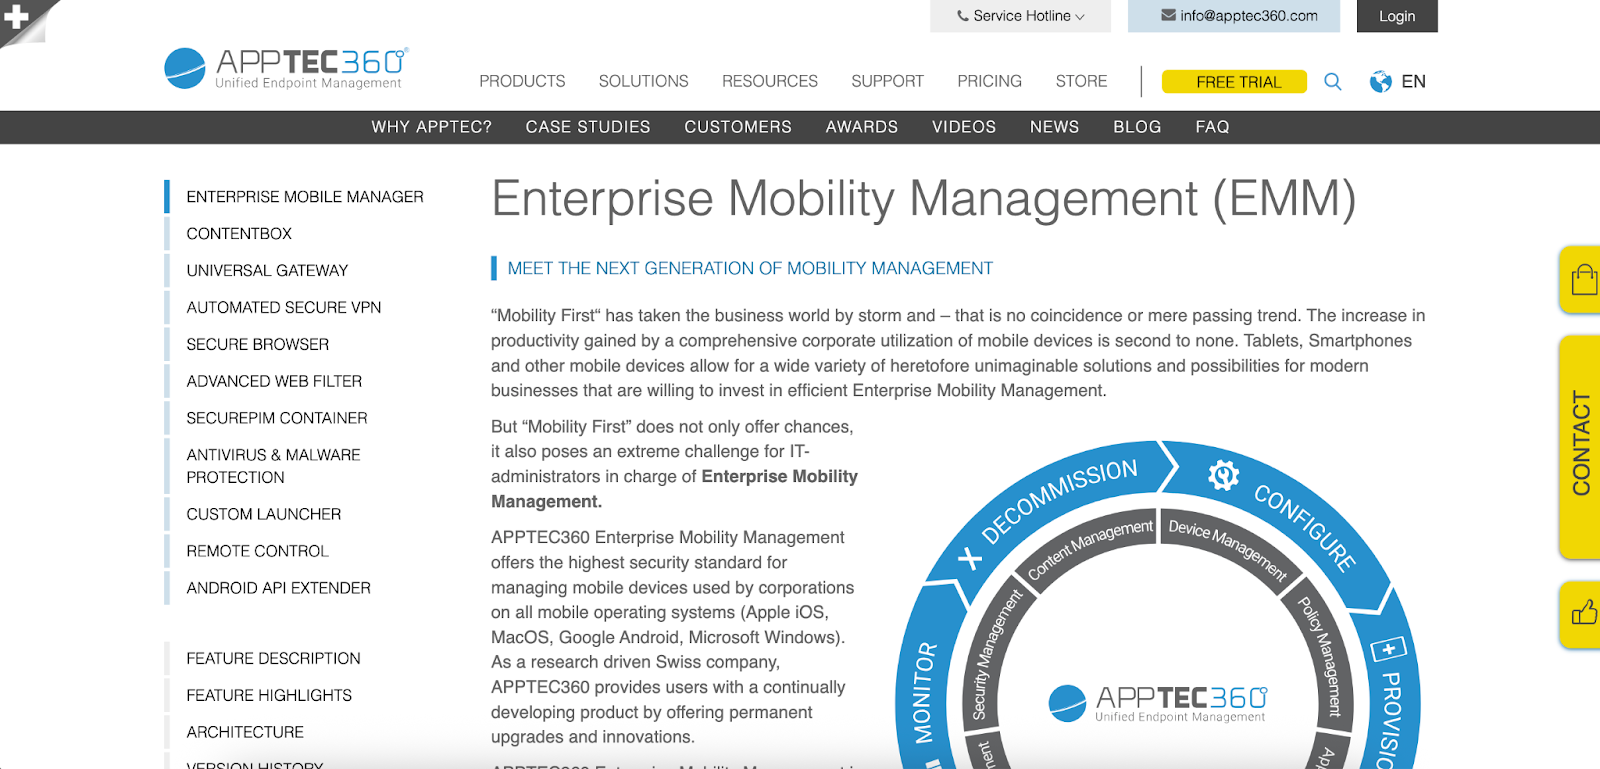The width and height of the screenshot is (1600, 769).
Task: Open Custom Launcher sidebar link
Action: pos(264,514)
